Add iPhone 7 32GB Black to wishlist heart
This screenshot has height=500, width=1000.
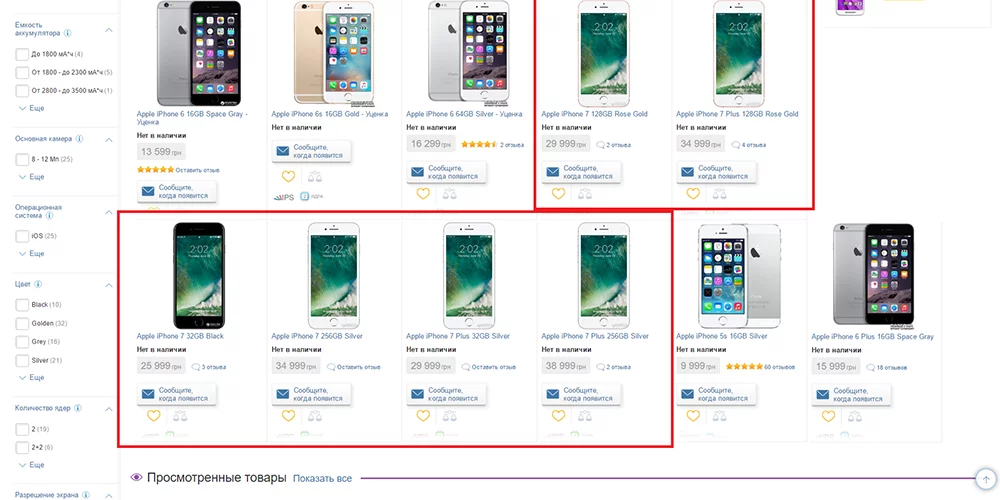click(153, 416)
